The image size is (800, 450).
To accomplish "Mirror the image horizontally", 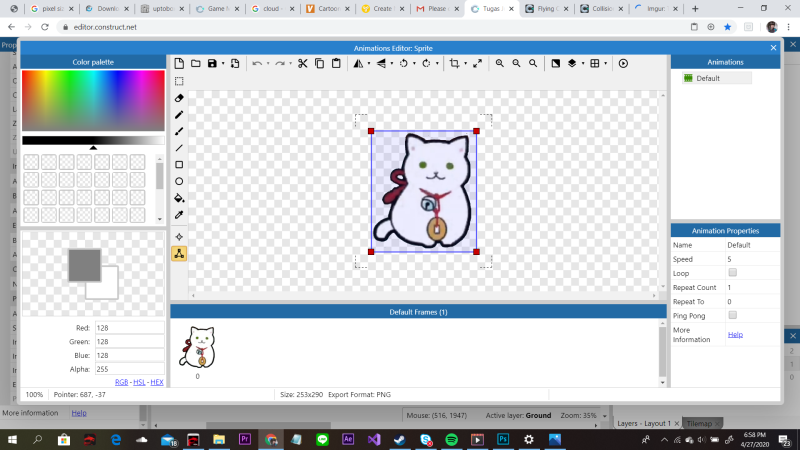I will click(358, 63).
